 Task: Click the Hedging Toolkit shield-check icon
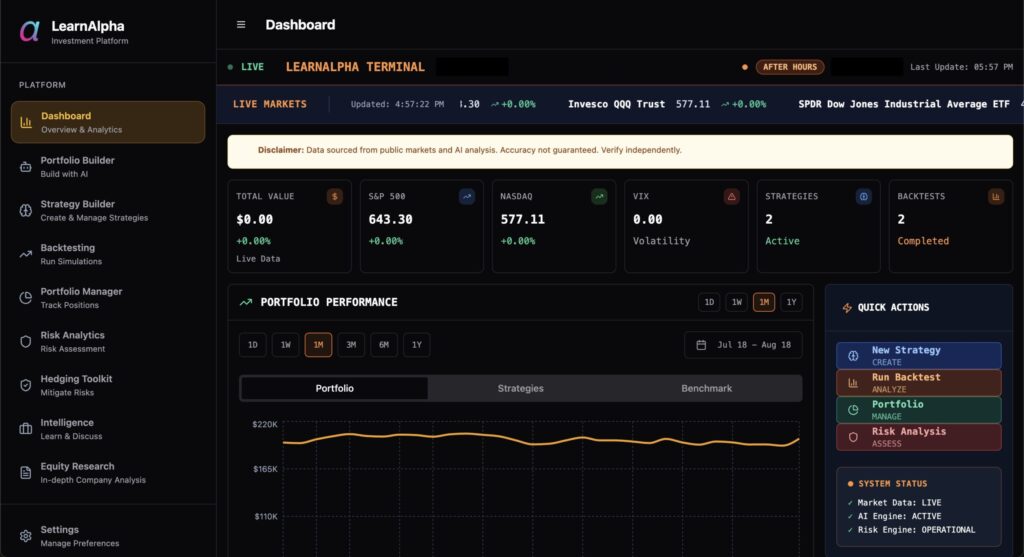pyautogui.click(x=26, y=385)
